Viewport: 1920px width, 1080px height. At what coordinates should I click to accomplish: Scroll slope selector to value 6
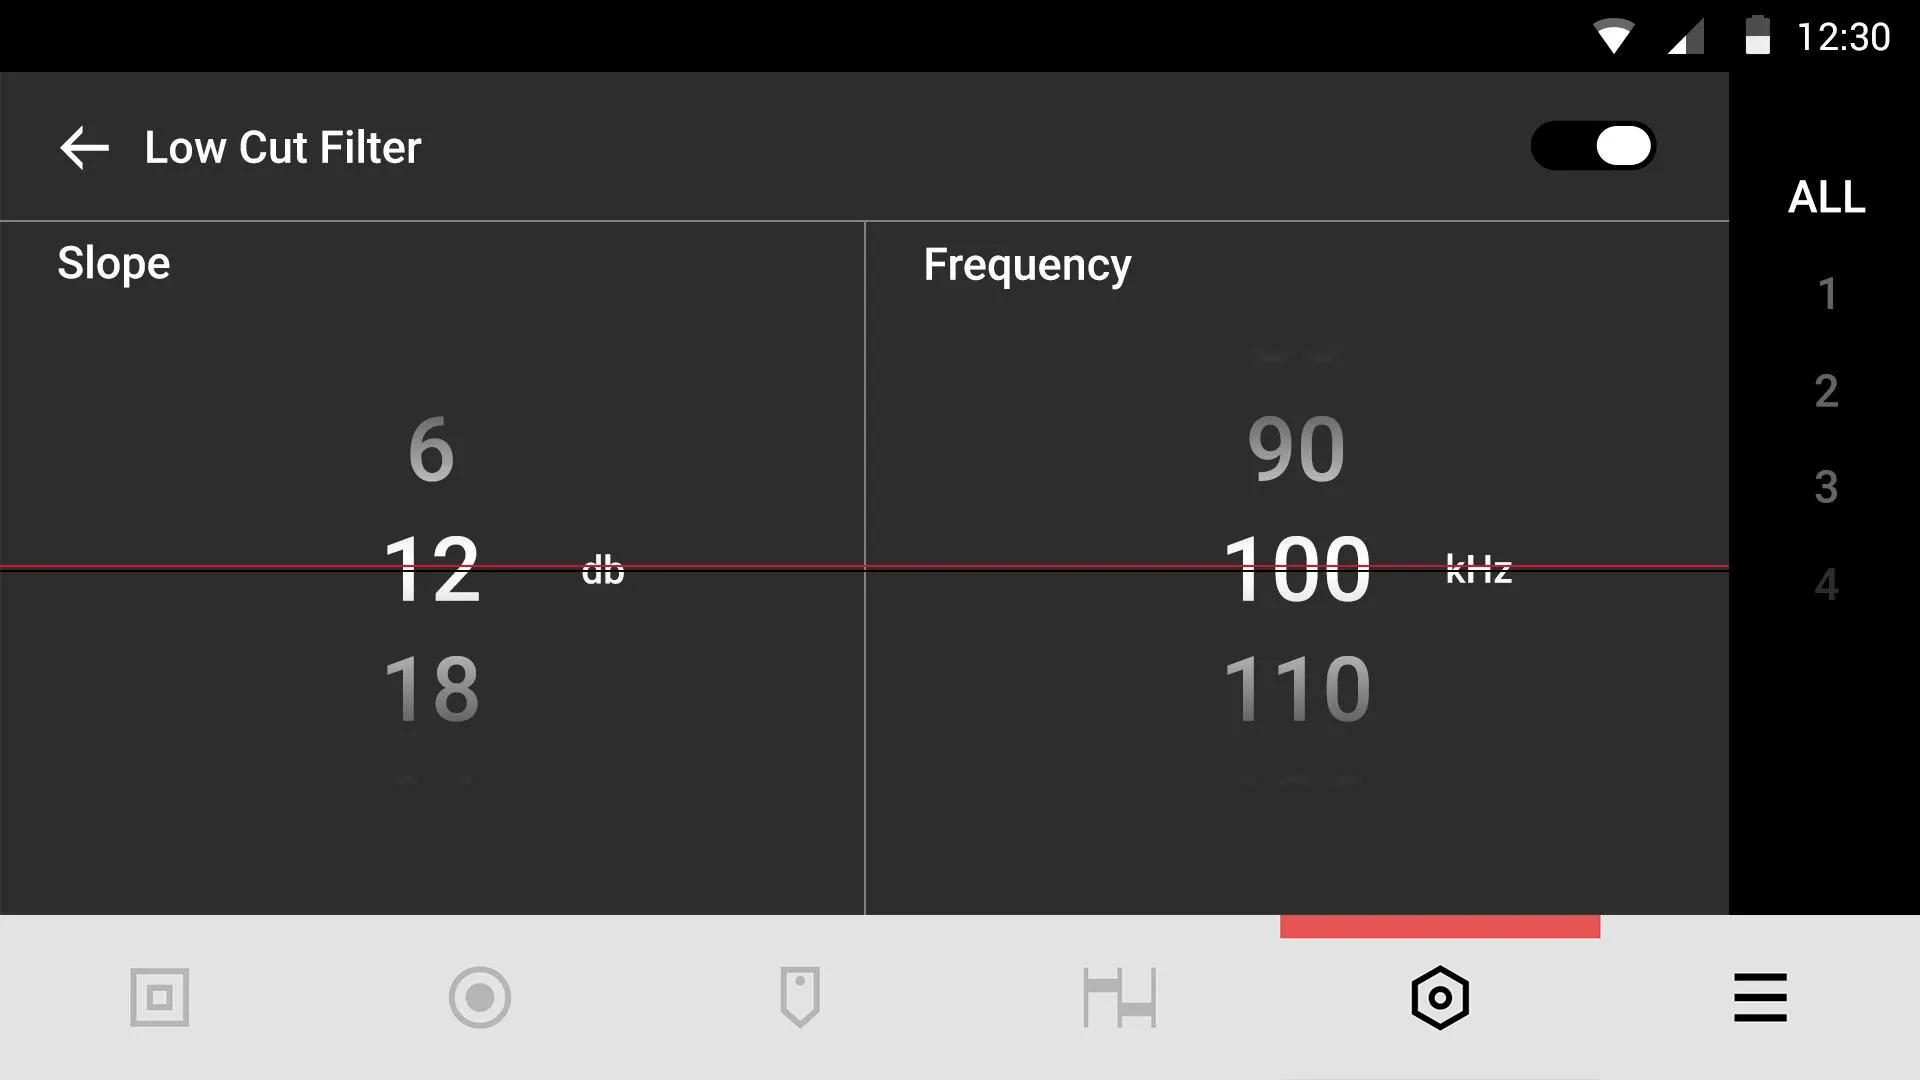click(x=431, y=446)
